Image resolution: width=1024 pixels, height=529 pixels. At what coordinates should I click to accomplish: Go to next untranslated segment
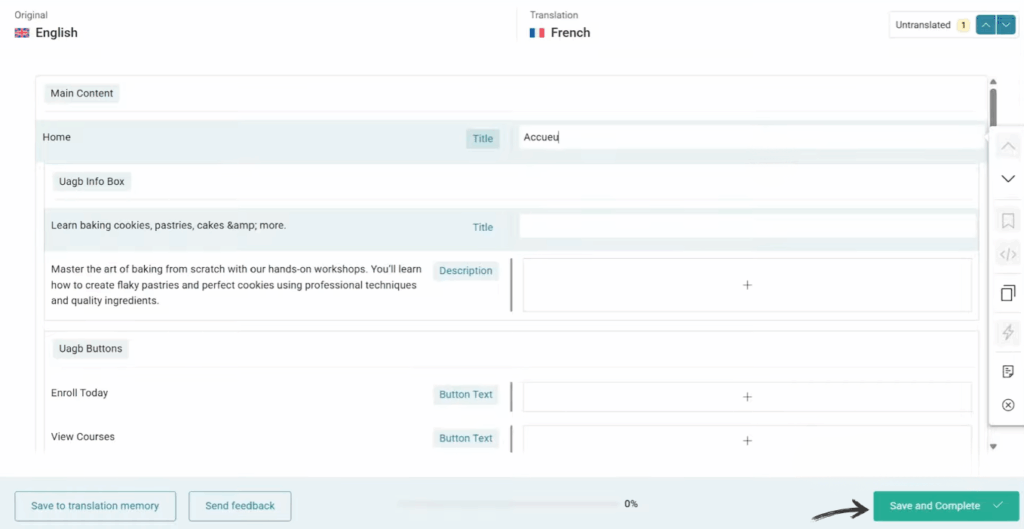click(1006, 25)
